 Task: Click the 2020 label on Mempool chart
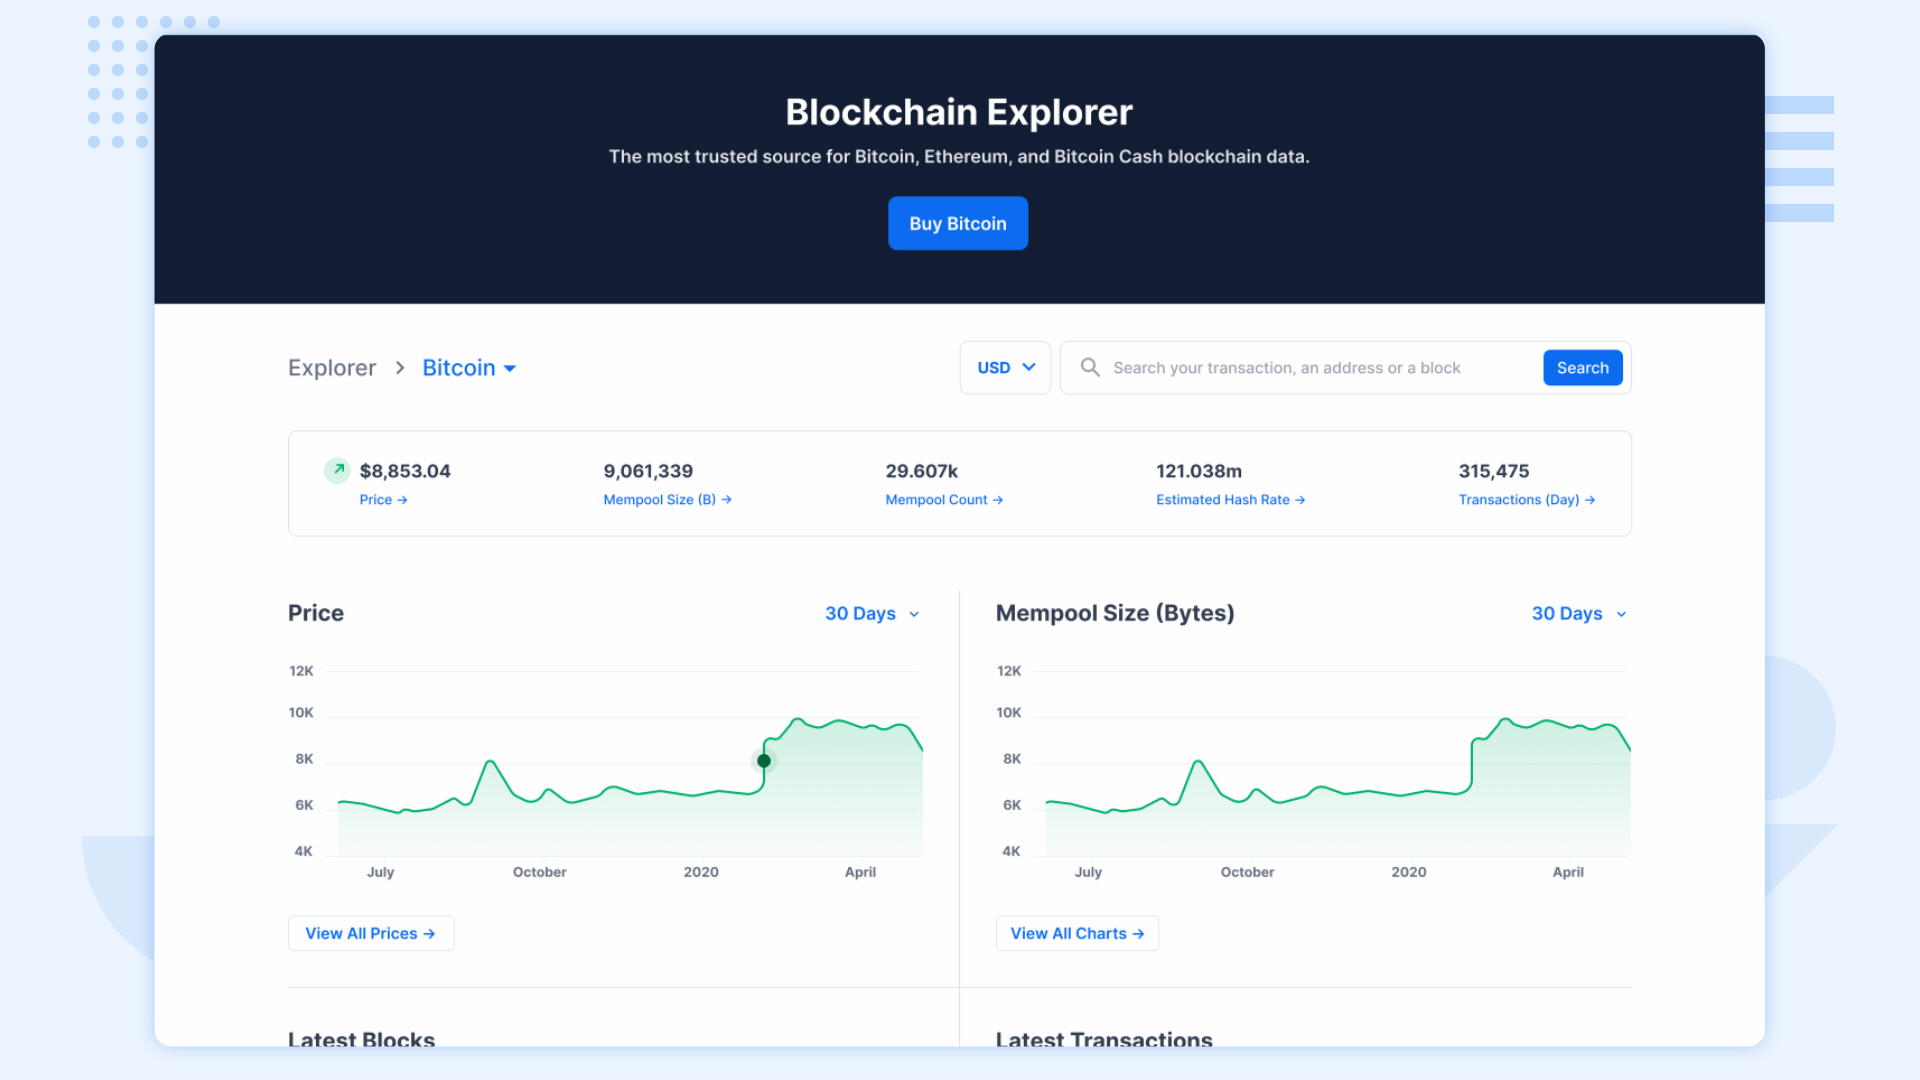[1409, 872]
